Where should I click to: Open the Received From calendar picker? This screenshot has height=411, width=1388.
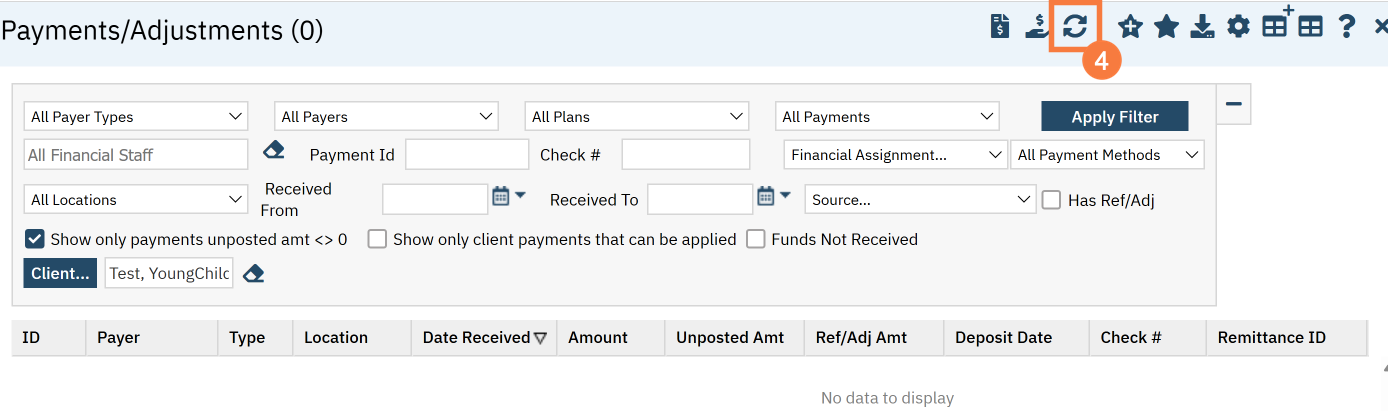pos(502,197)
